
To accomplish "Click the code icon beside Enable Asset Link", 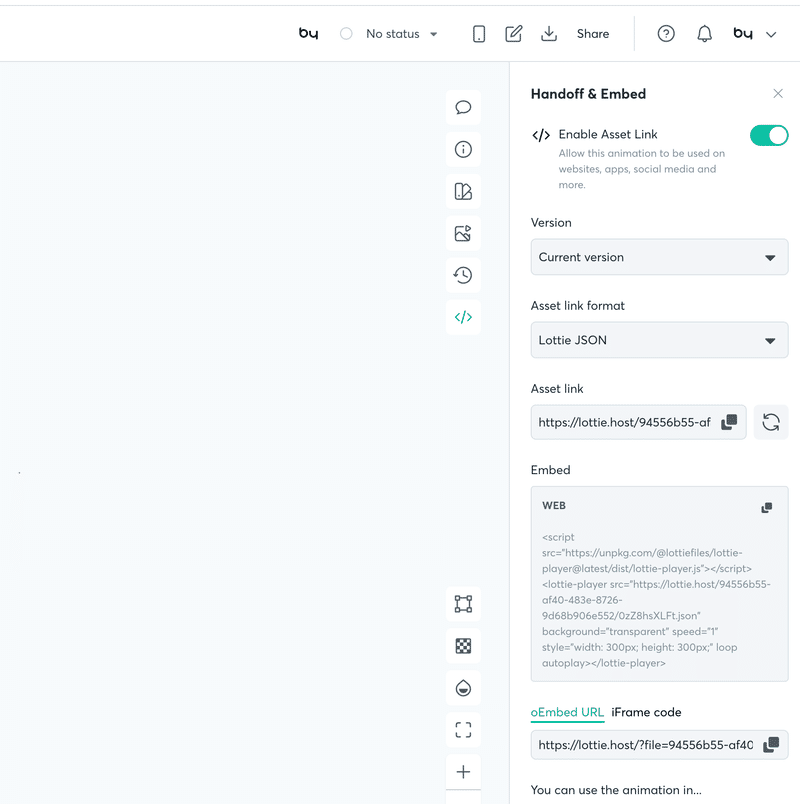I will click(541, 135).
